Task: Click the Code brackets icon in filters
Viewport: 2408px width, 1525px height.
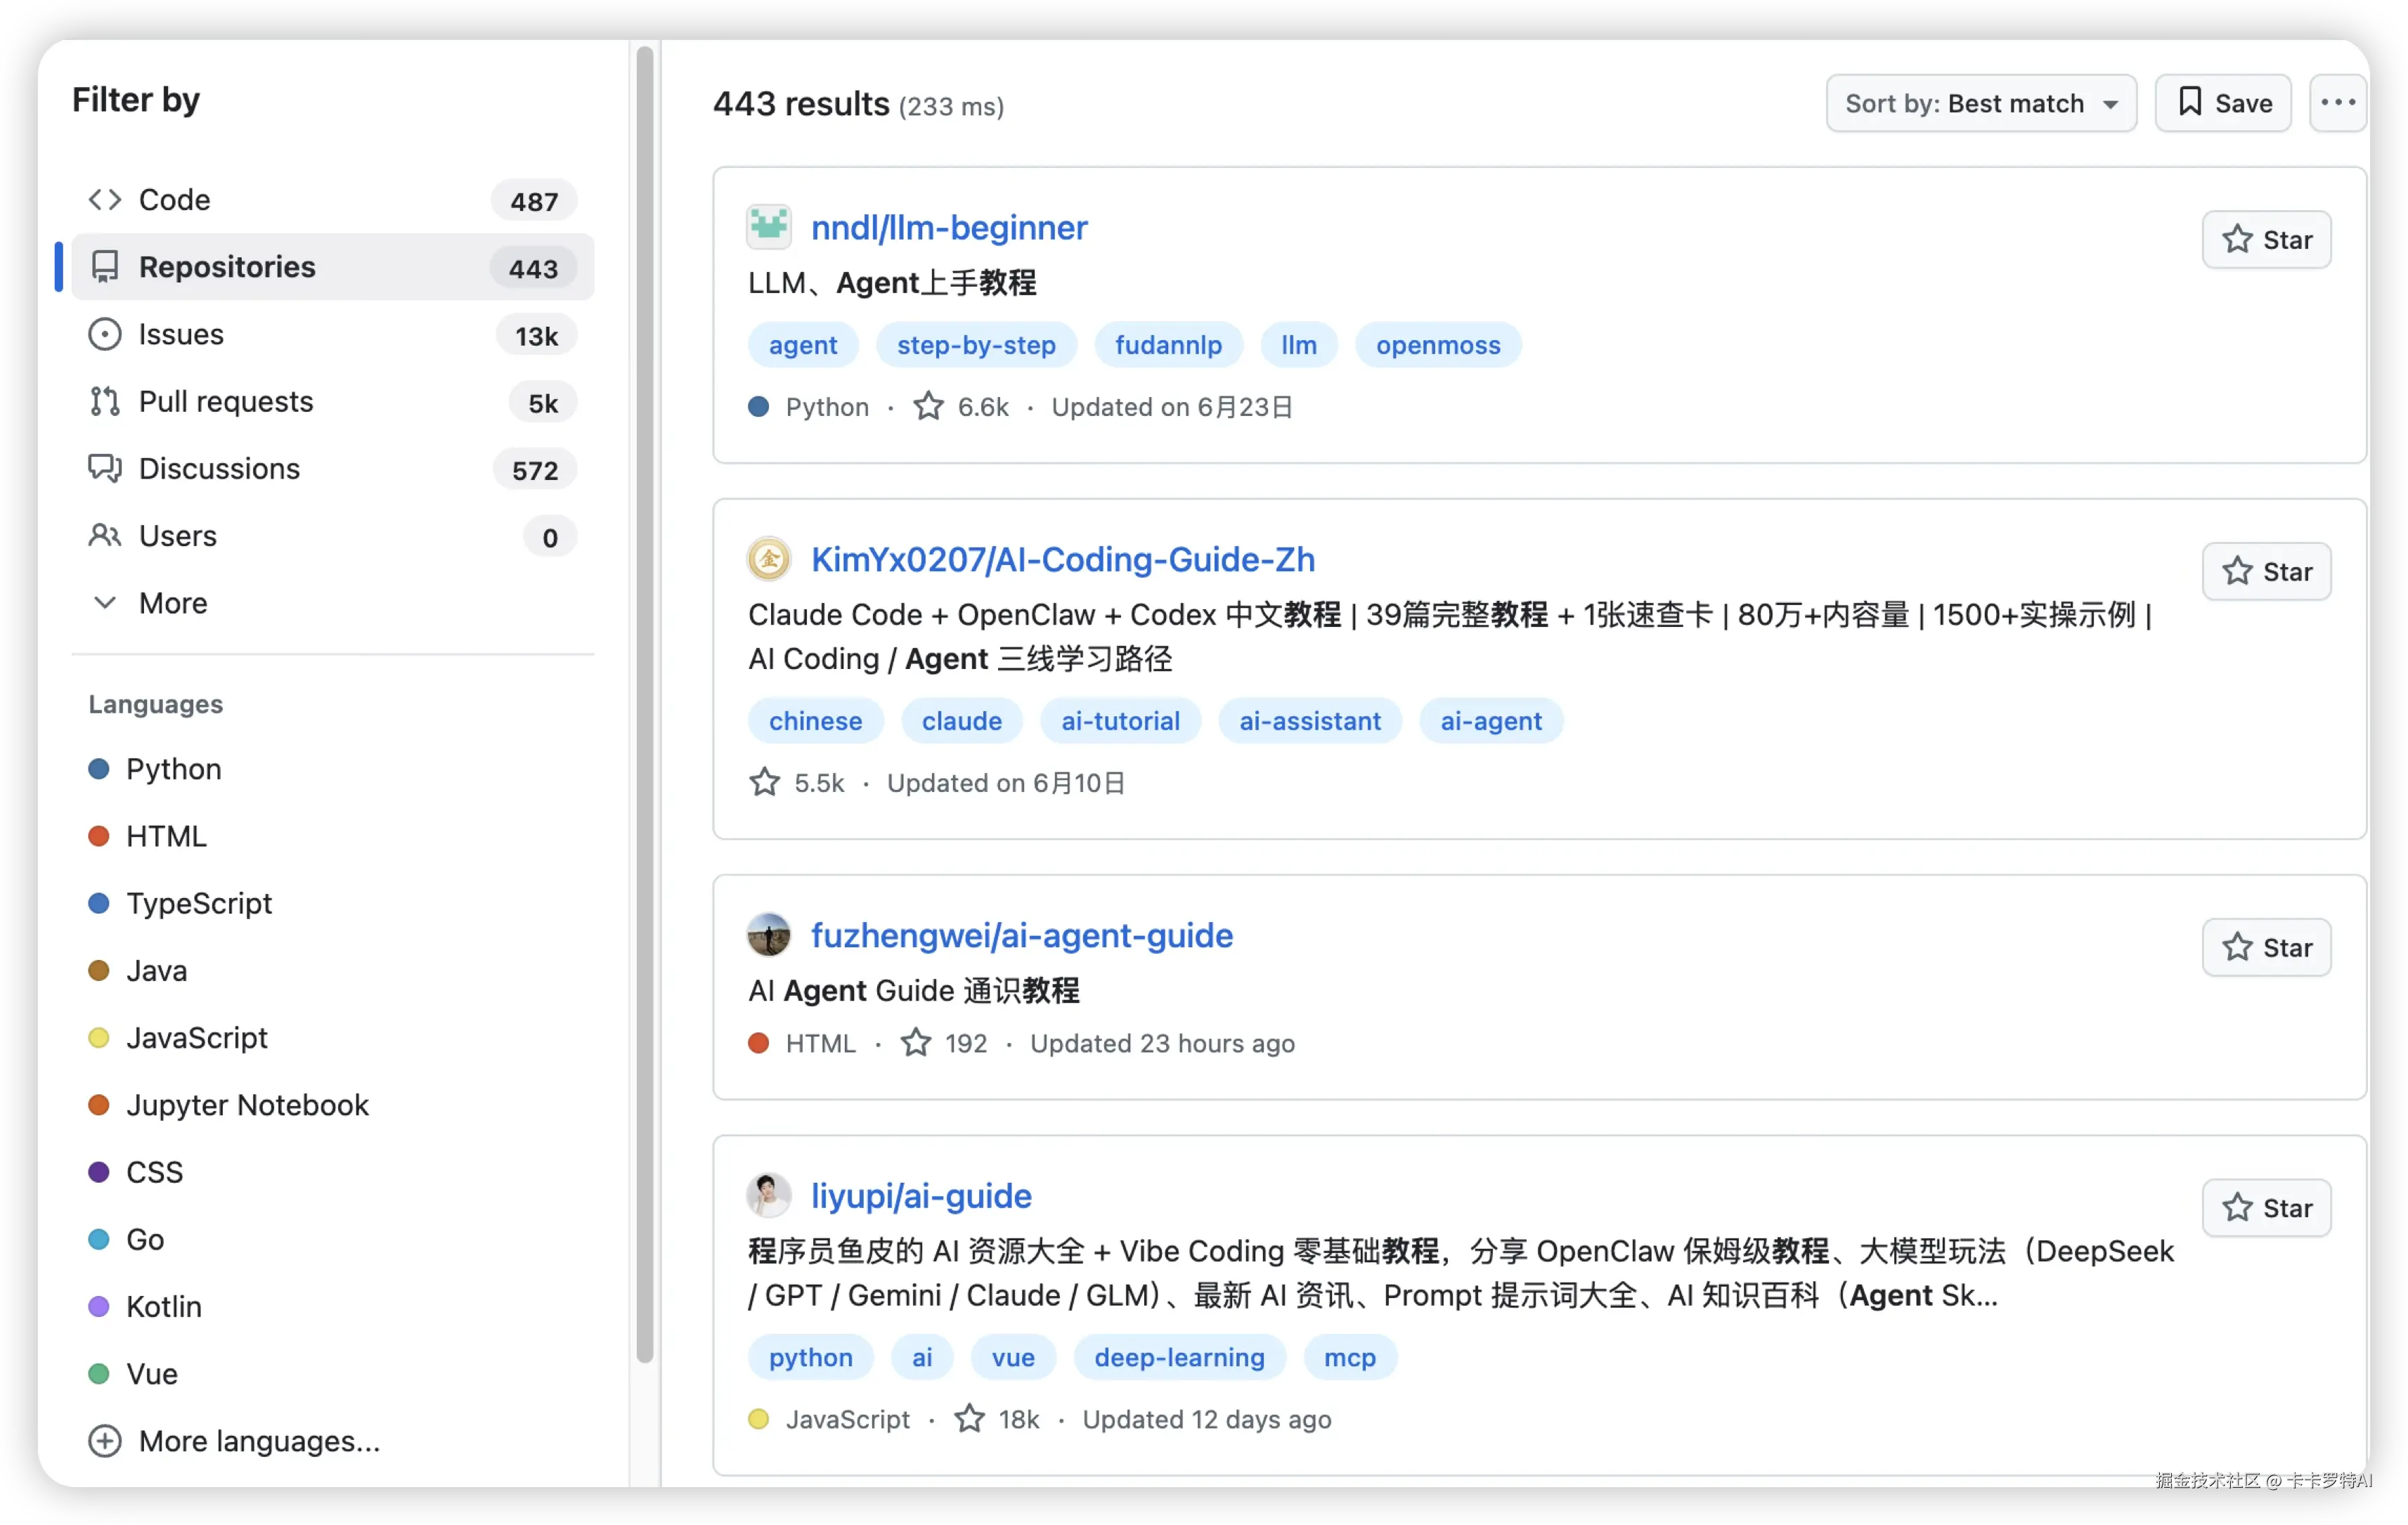Action: (105, 200)
